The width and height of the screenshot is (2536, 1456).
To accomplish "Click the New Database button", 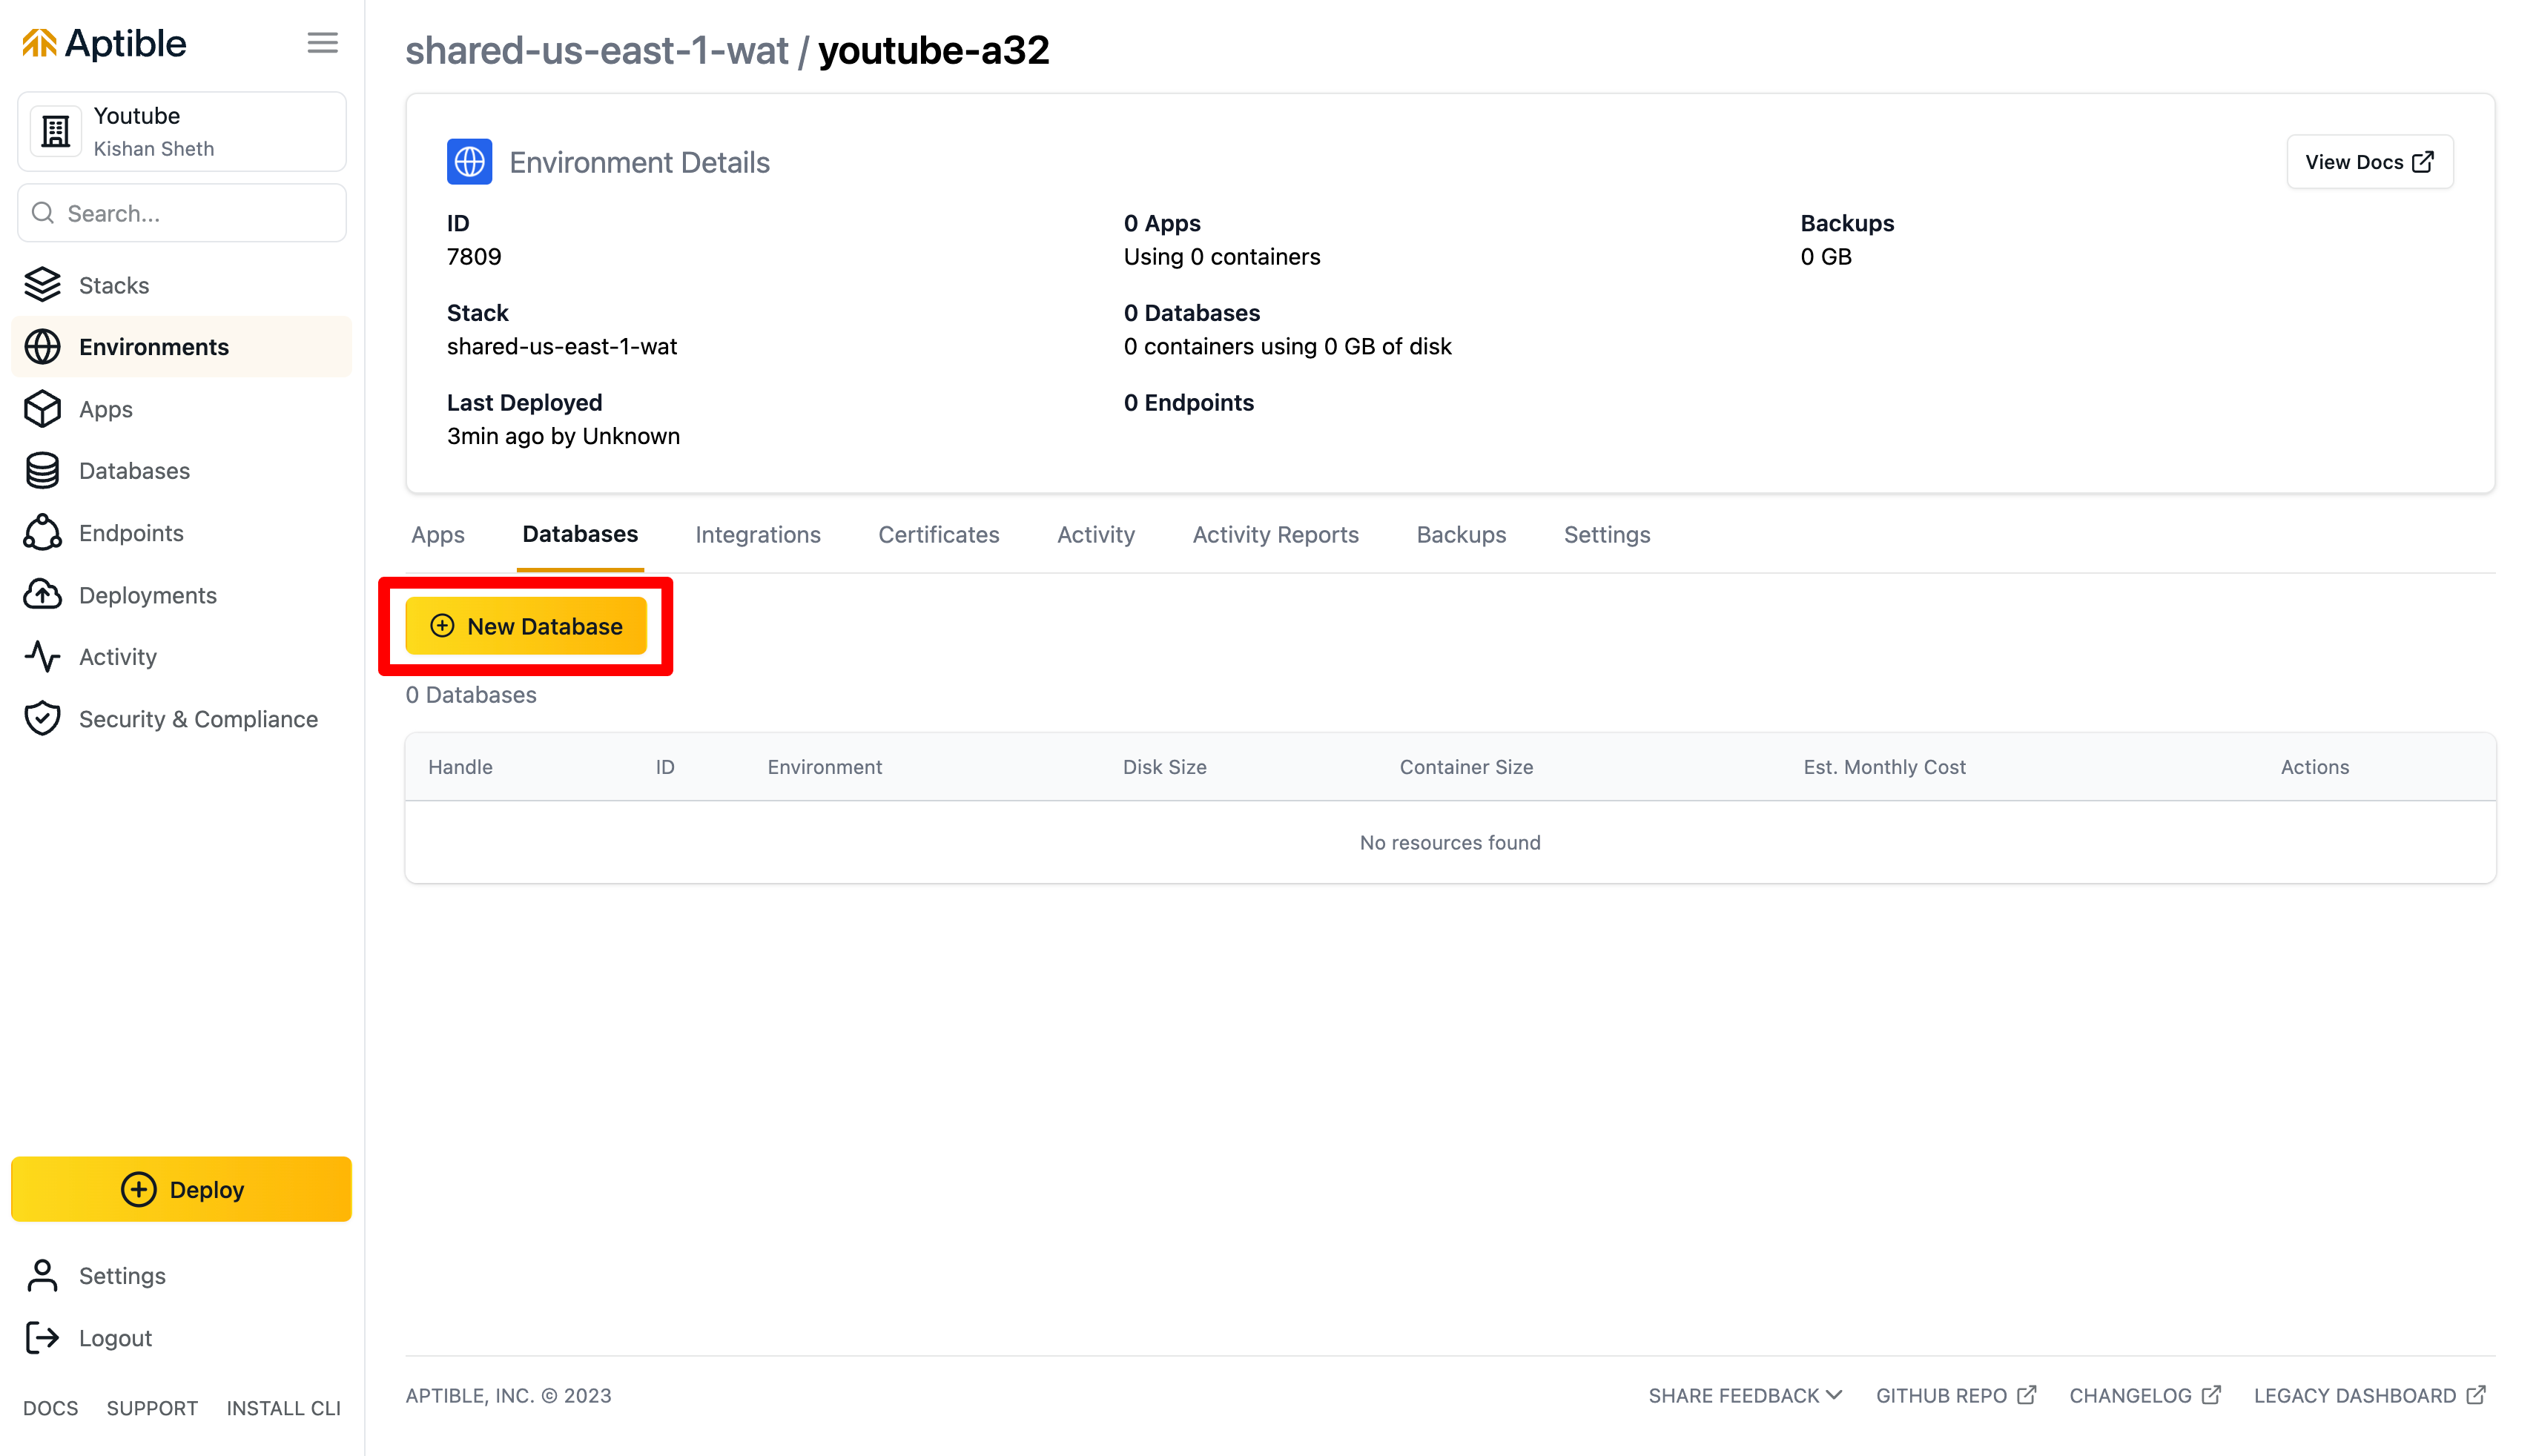I will (x=526, y=626).
